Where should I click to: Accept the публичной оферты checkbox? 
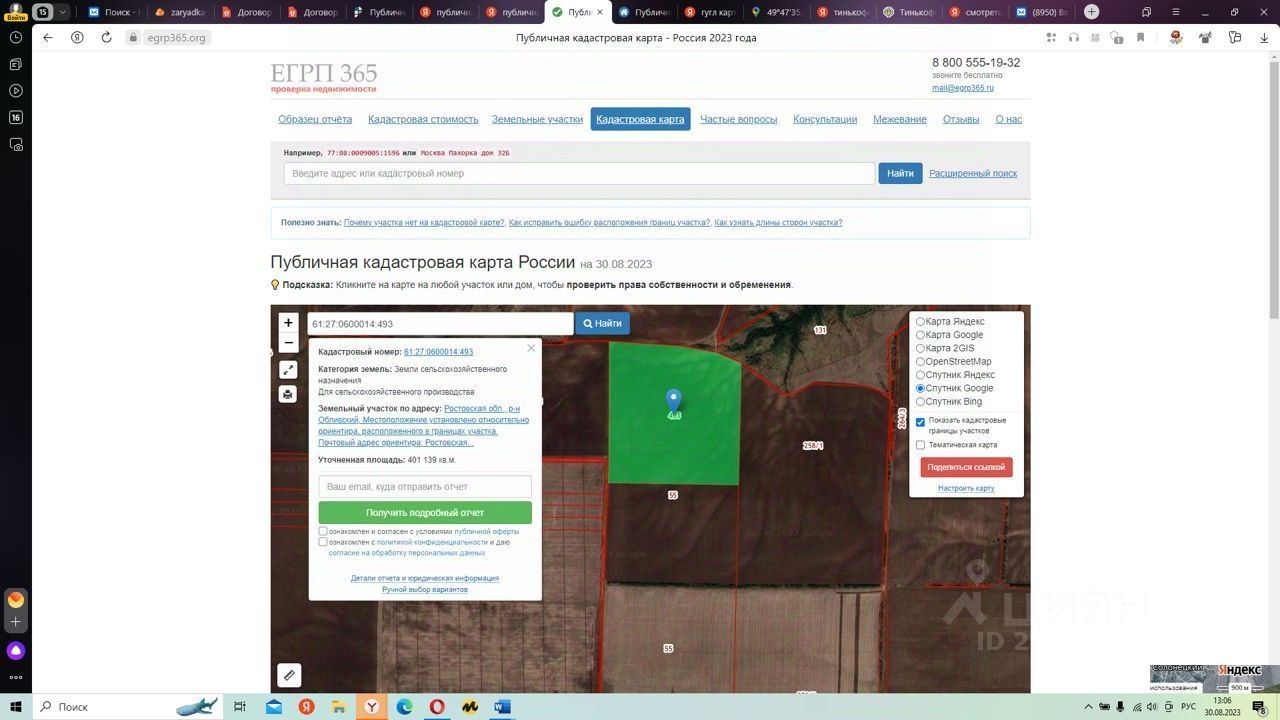(323, 532)
